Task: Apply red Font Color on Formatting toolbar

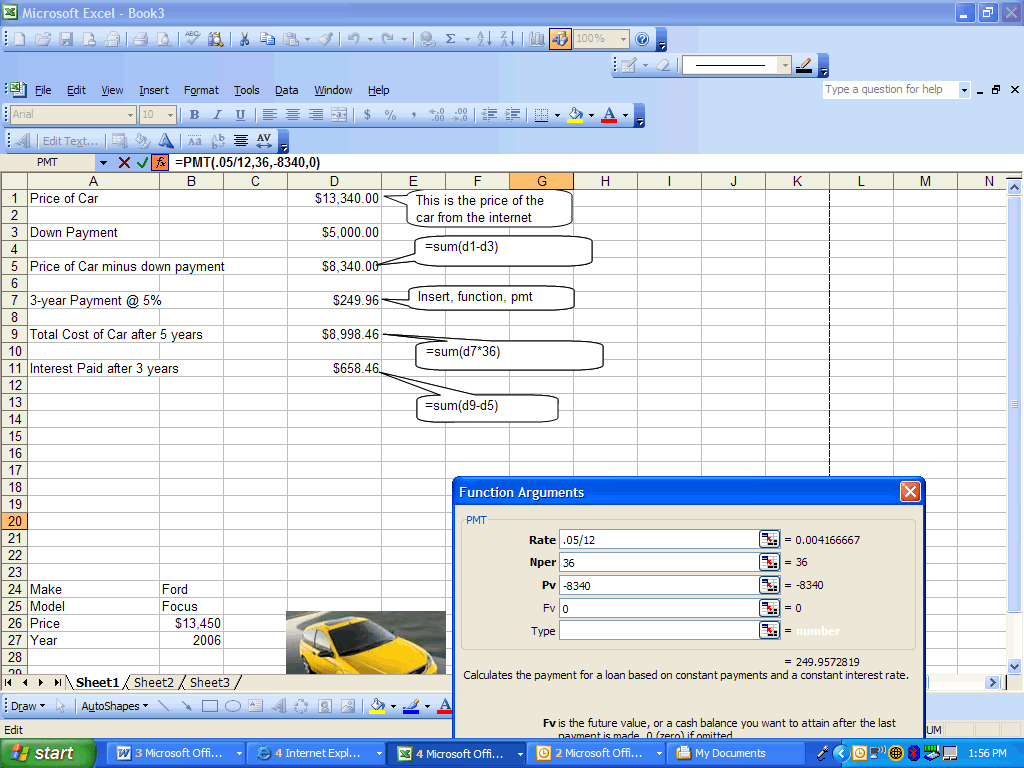Action: pos(609,115)
